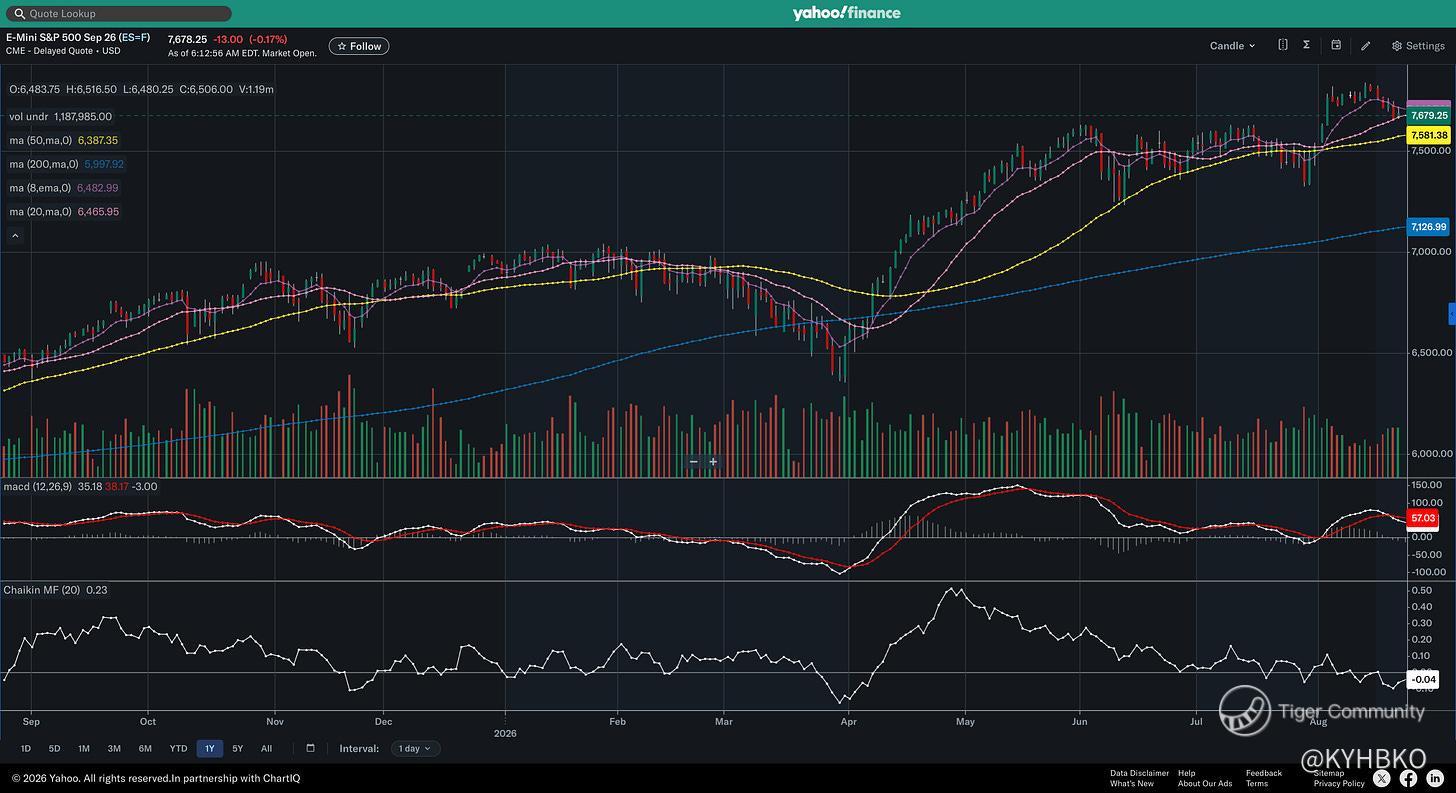Follow the E-Mini S&P 500 quote
Image resolution: width=1456 pixels, height=793 pixels.
[x=359, y=46]
